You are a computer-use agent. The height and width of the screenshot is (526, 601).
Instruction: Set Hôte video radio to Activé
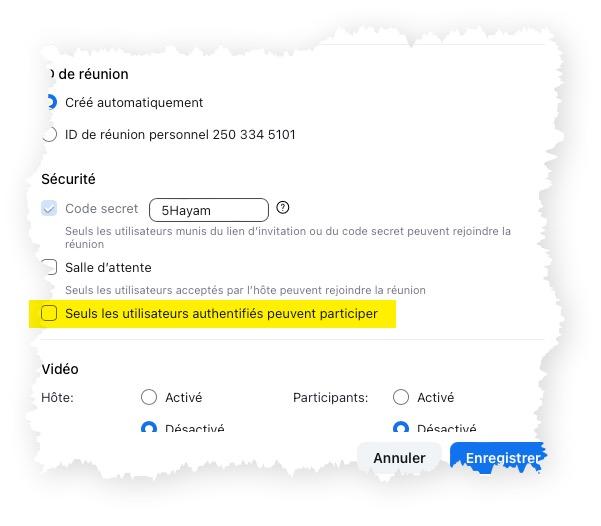click(x=149, y=397)
